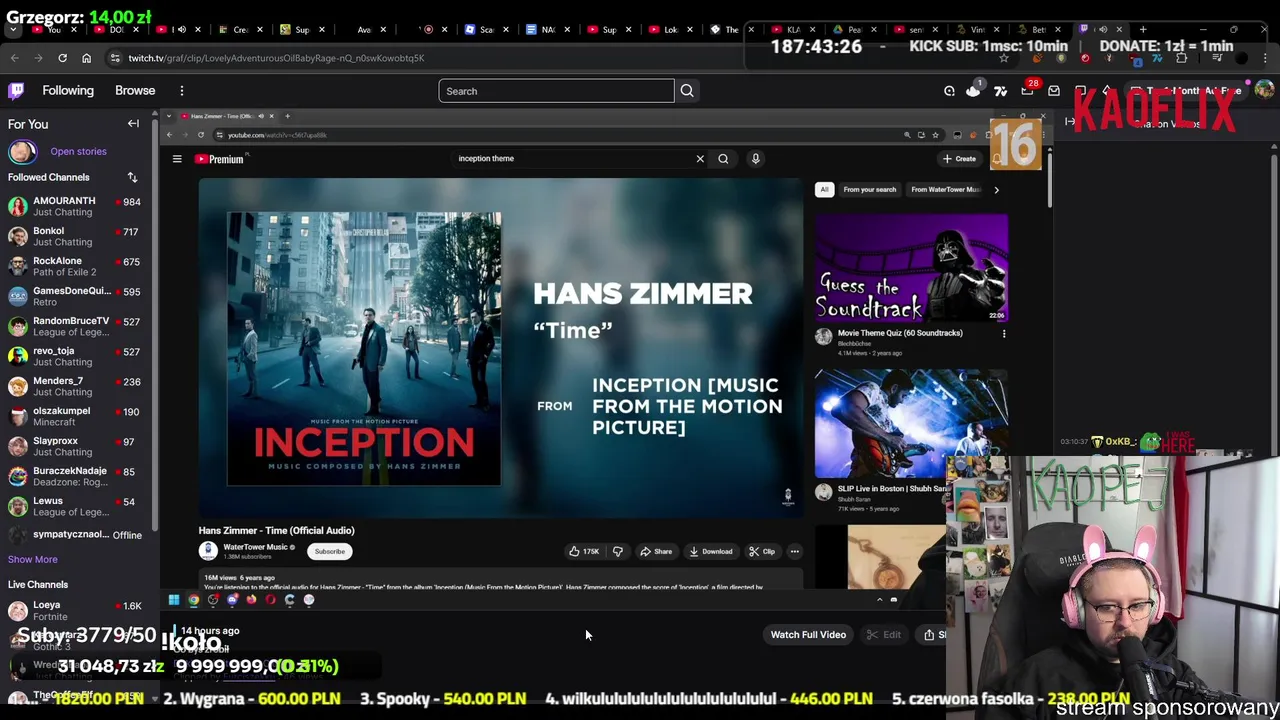
Task: Open the tab search dropdown arrow
Action: click(x=12, y=30)
